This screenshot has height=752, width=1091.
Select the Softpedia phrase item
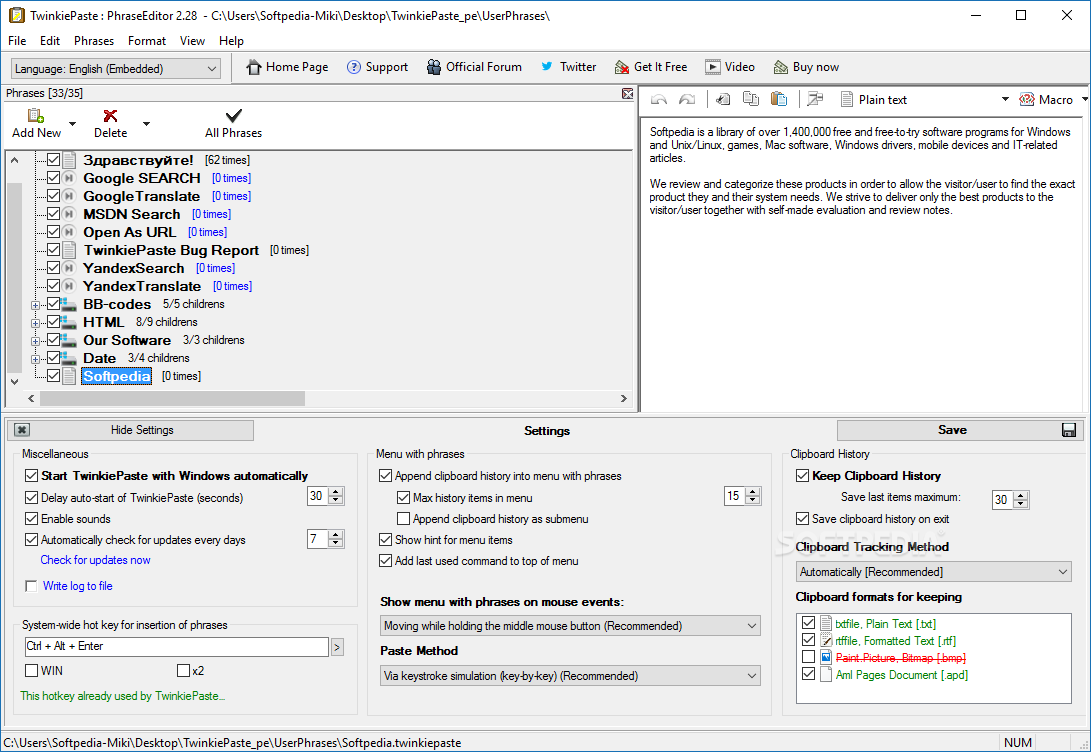tap(117, 376)
